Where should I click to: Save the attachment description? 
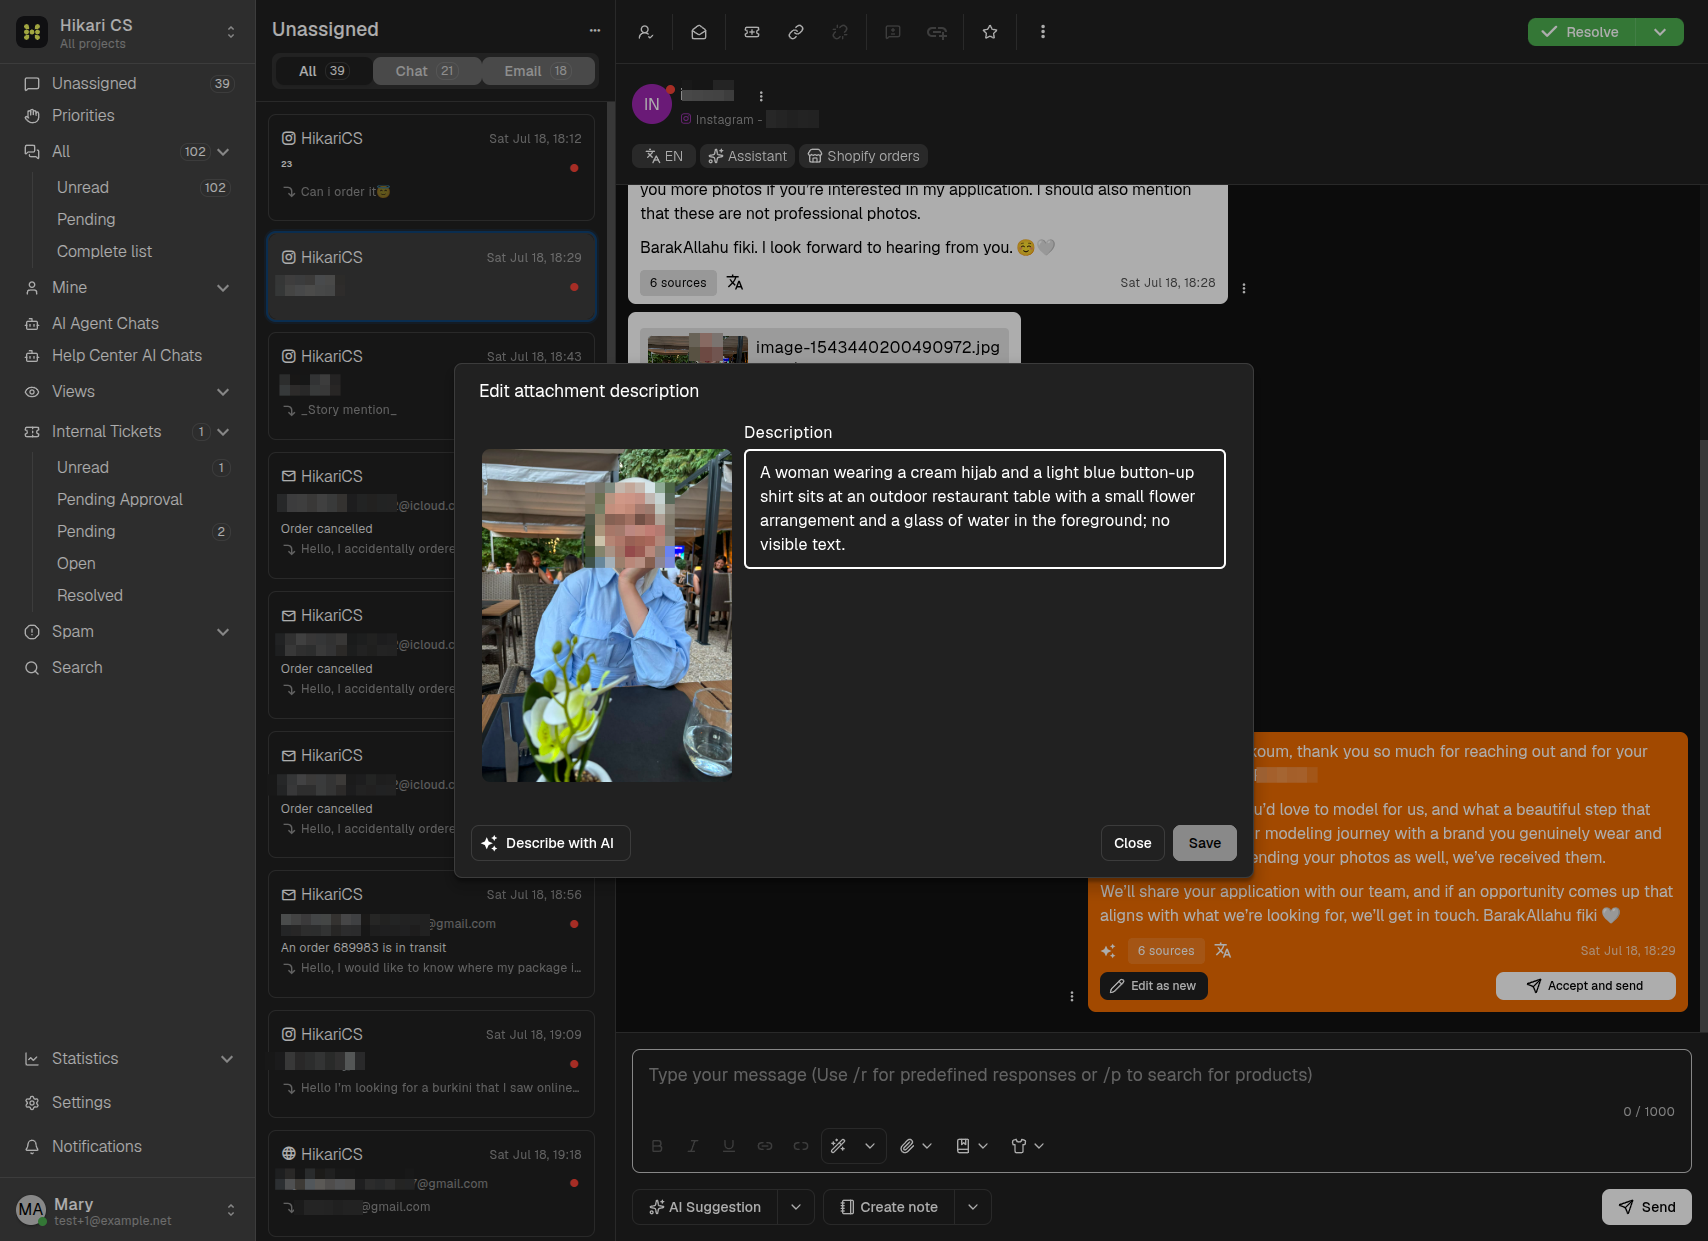click(x=1204, y=843)
